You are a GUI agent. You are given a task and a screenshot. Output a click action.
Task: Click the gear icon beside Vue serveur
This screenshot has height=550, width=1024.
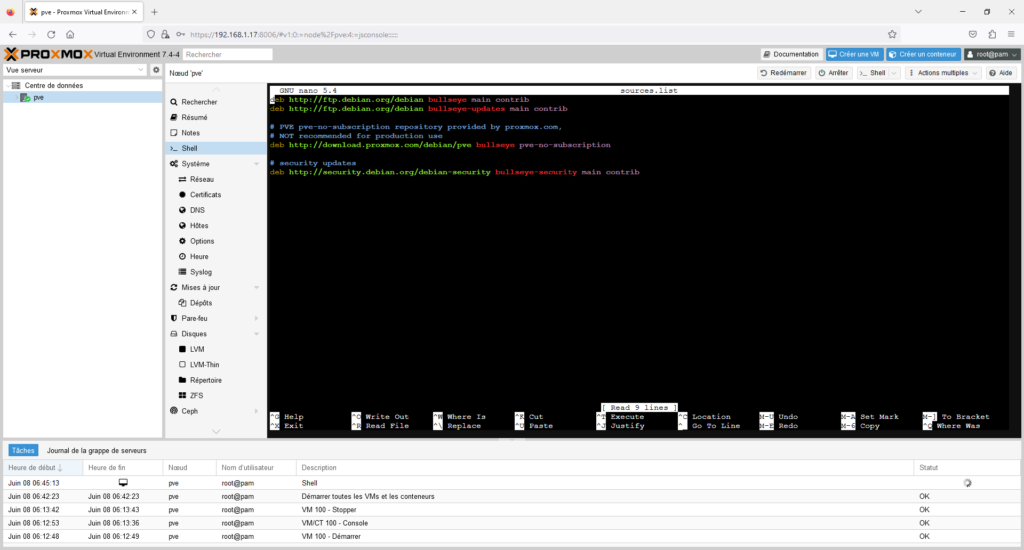[156, 70]
